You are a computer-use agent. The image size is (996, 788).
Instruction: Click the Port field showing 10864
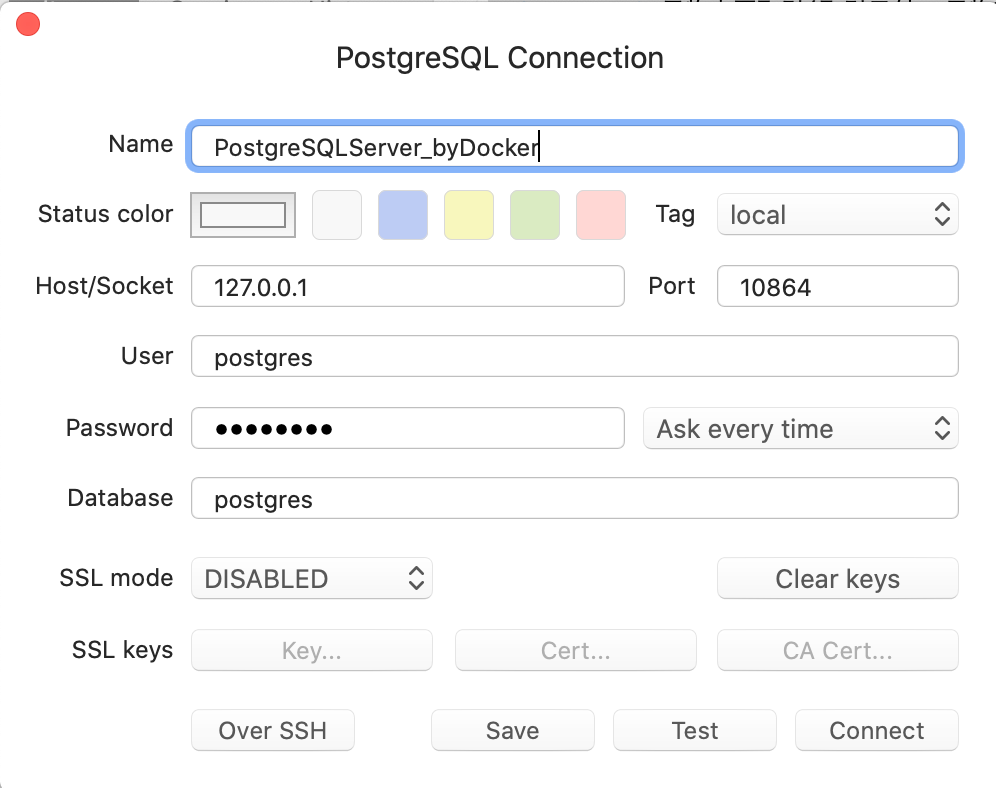pyautogui.click(x=837, y=286)
